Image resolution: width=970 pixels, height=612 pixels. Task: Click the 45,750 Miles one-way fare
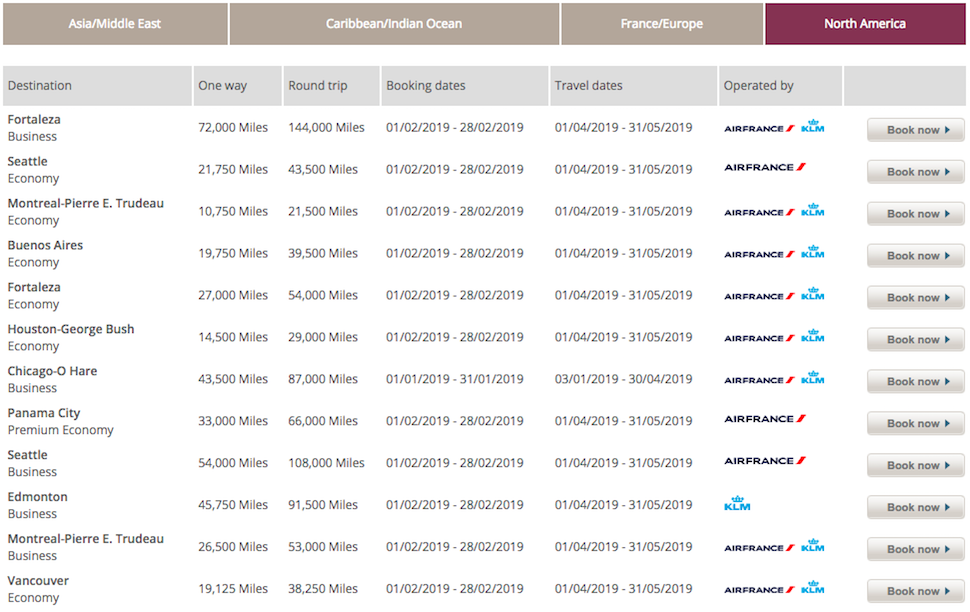pos(233,505)
